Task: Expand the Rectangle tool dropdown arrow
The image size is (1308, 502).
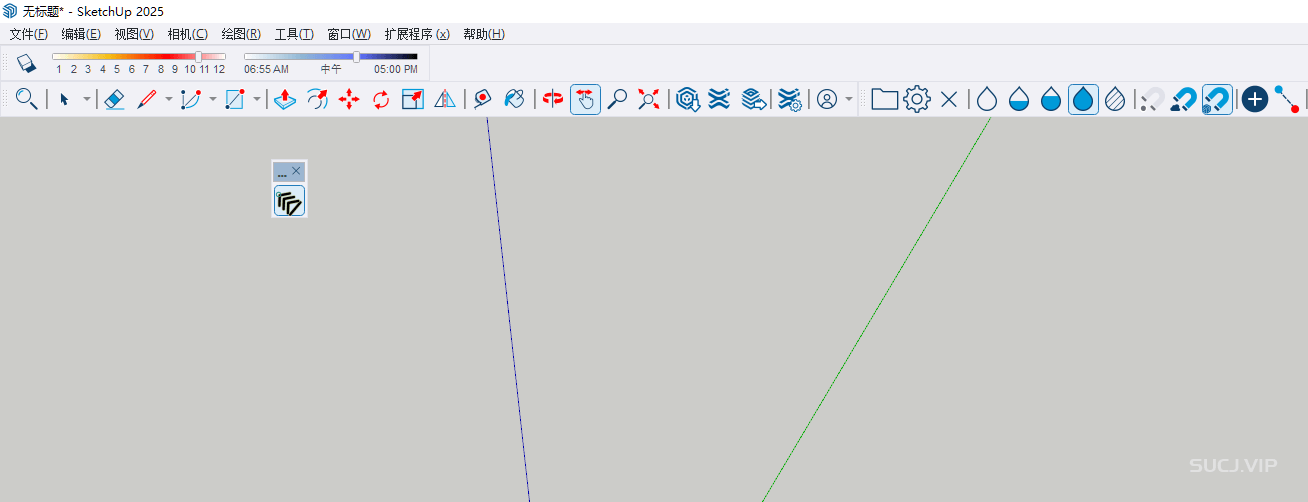Action: (257, 99)
